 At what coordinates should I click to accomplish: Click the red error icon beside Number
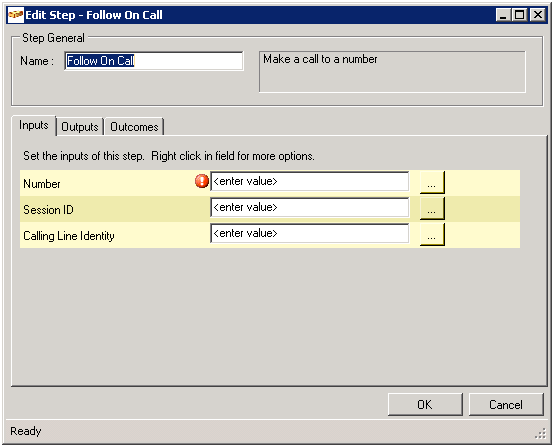[202, 181]
